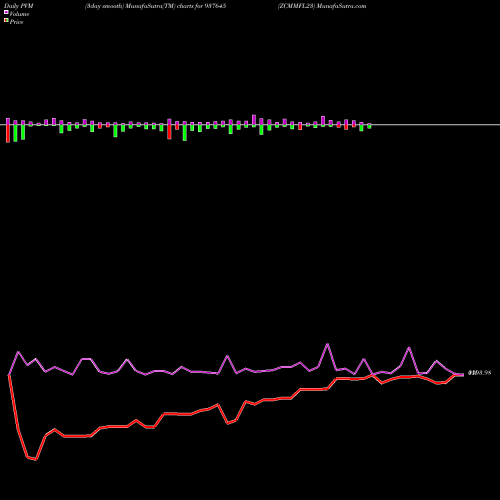Click the 'Daily PVM' chart title

[19, 6]
